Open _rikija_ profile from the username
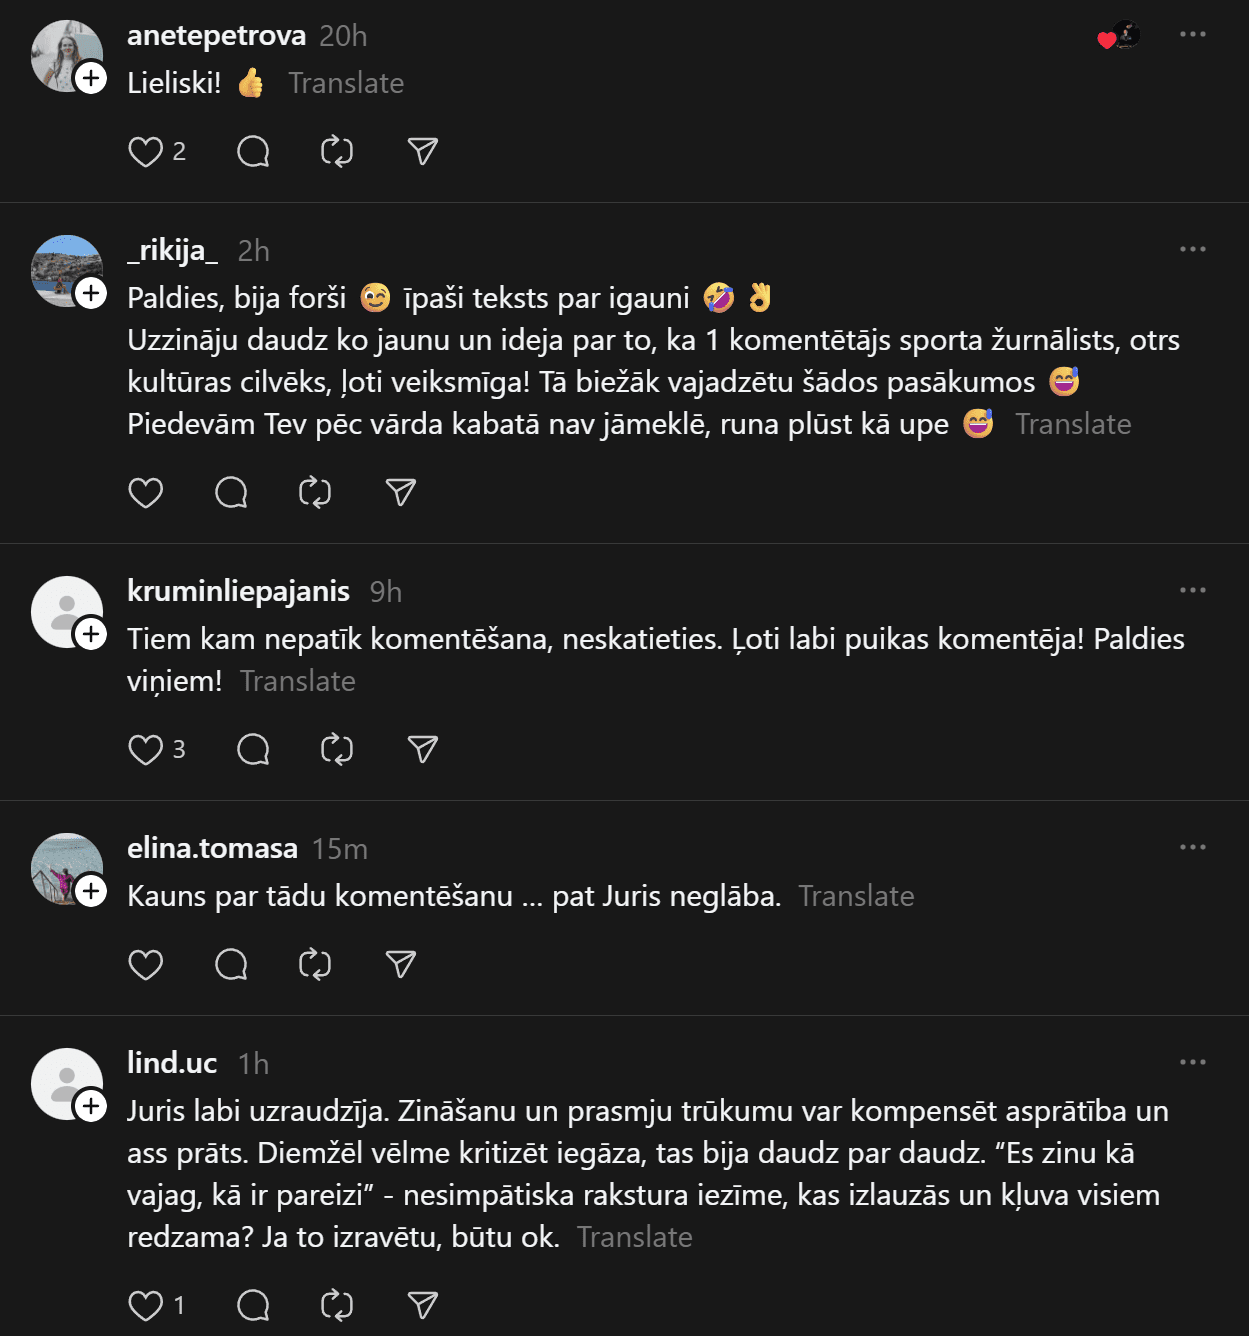This screenshot has height=1336, width=1249. coord(173,250)
